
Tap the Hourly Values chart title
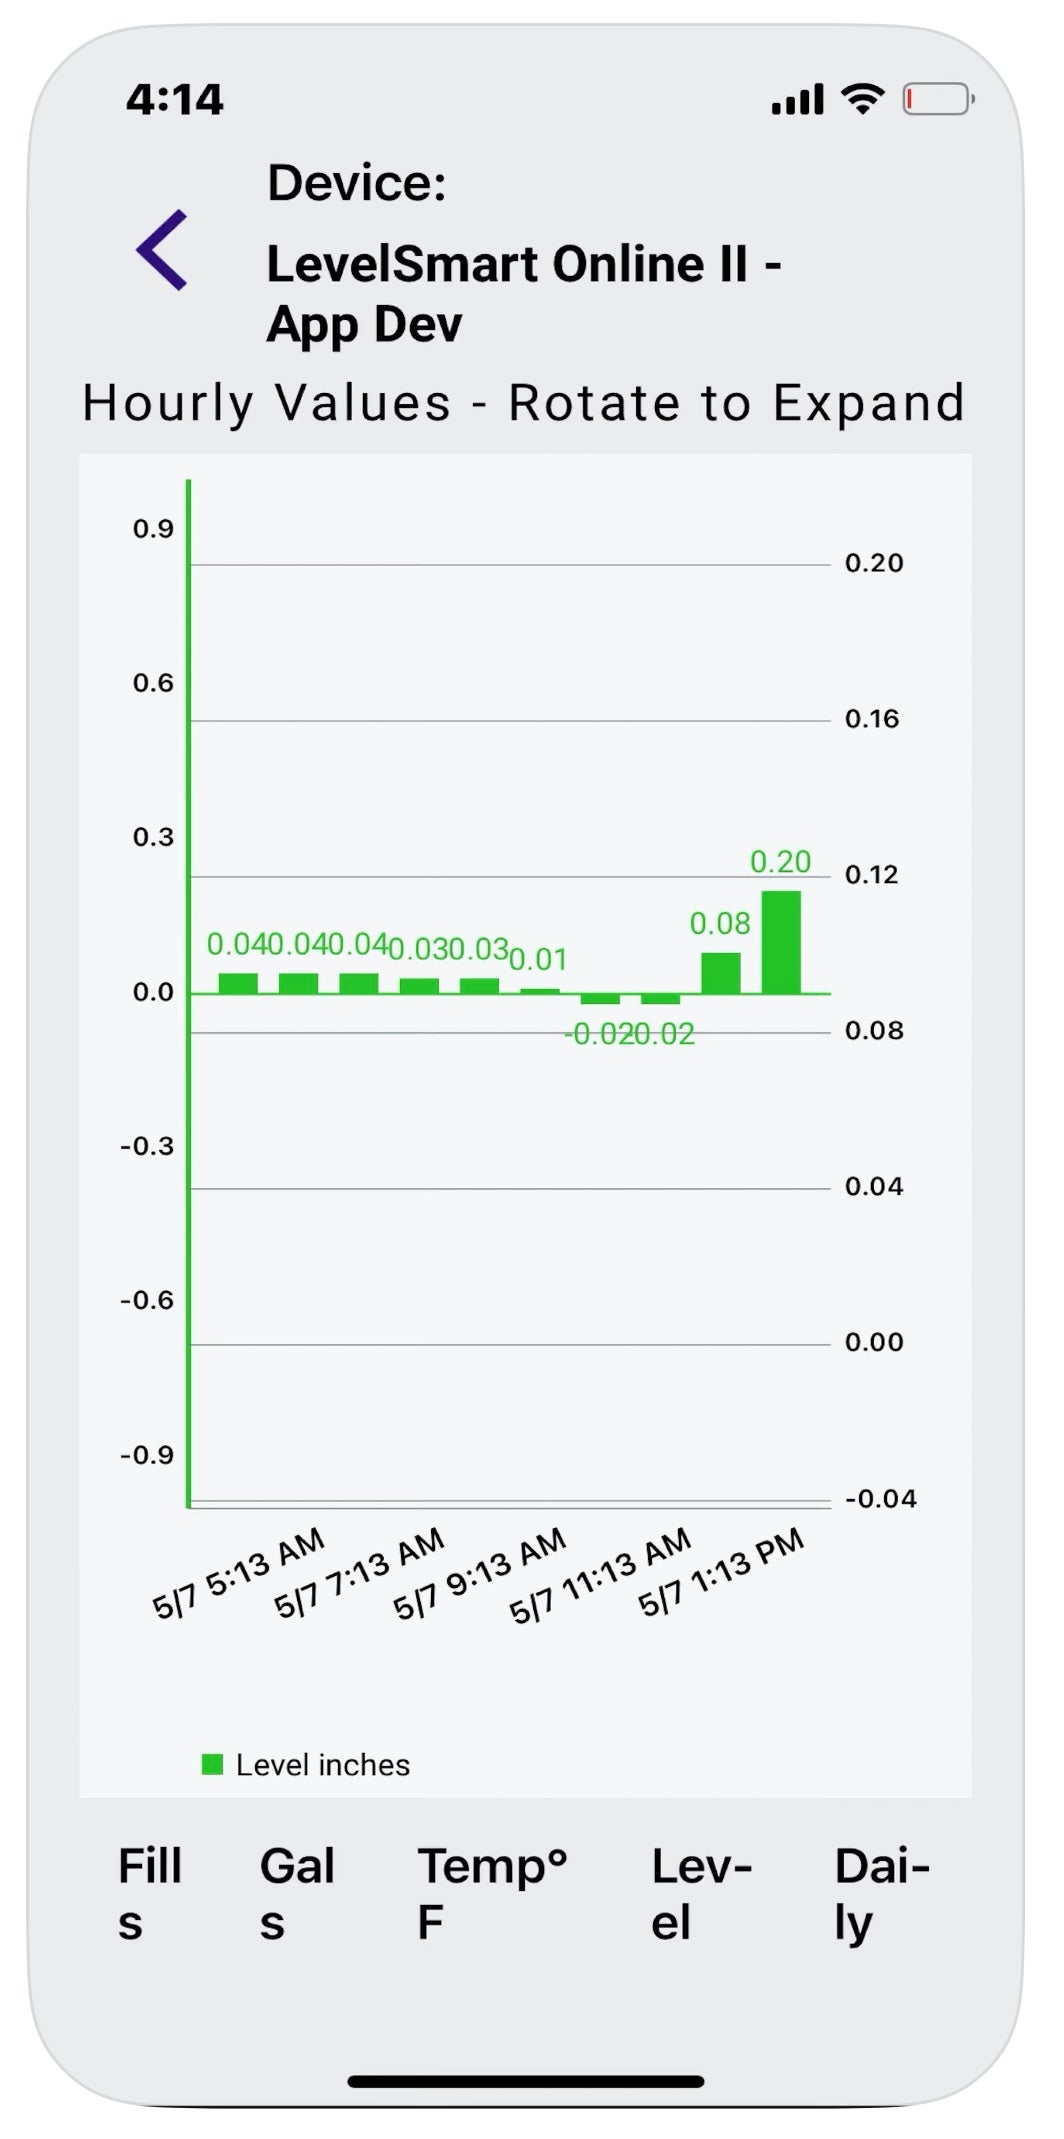click(523, 403)
